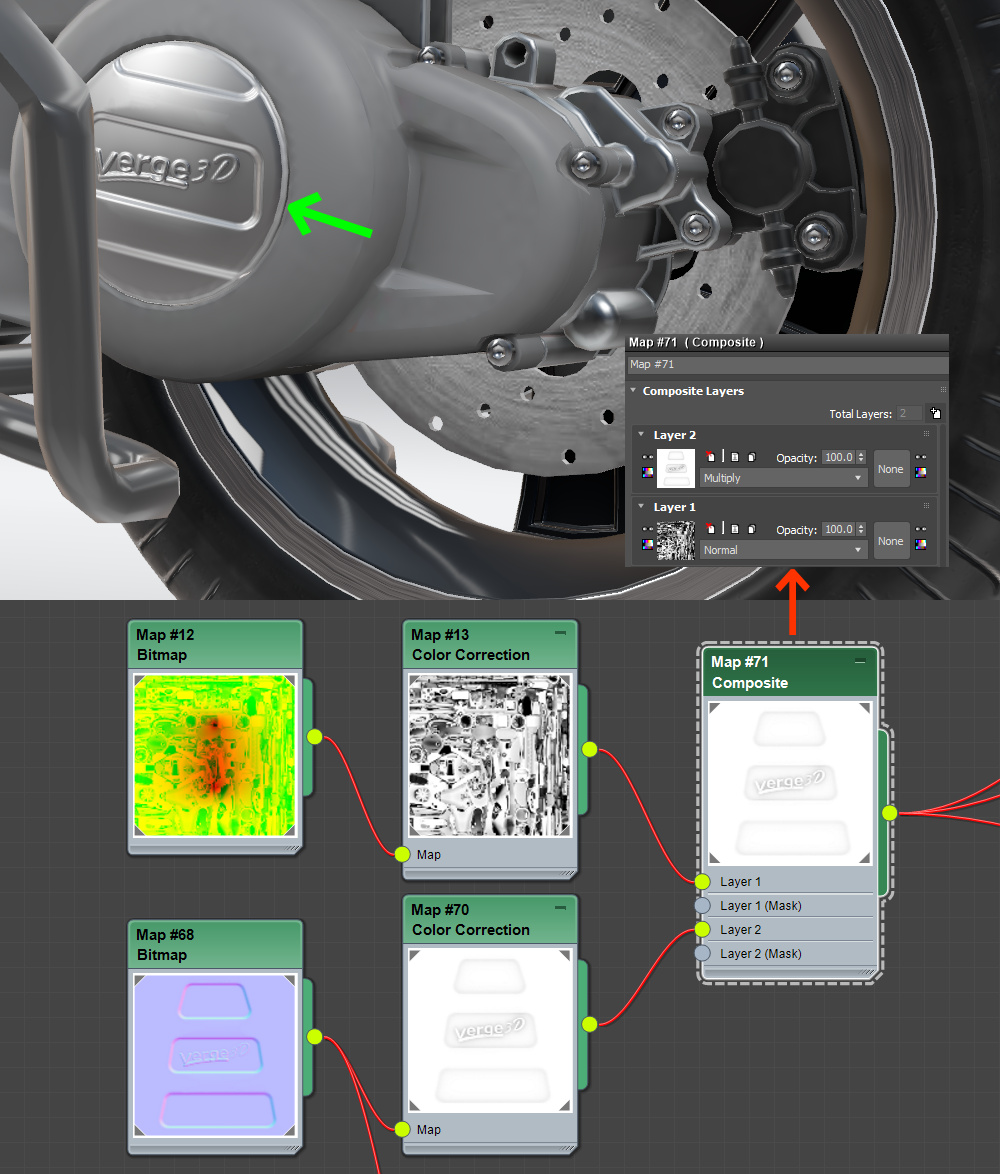1000x1174 pixels.
Task: Delete Layer 1 with the red-X icon
Action: coord(710,529)
